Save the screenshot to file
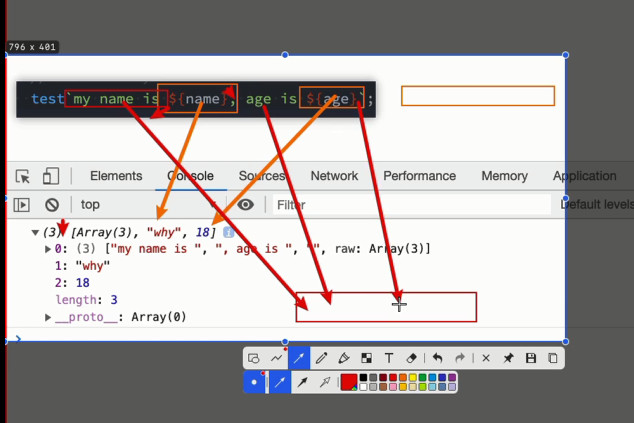 click(x=530, y=358)
